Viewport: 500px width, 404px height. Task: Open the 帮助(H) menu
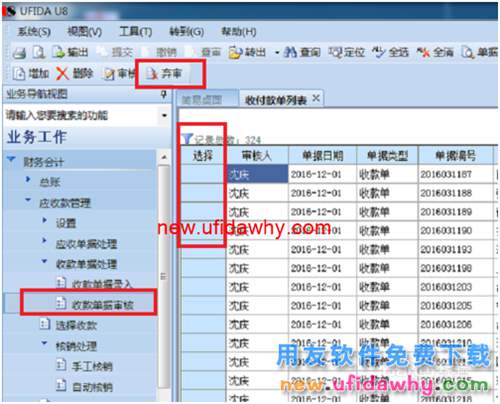[239, 32]
